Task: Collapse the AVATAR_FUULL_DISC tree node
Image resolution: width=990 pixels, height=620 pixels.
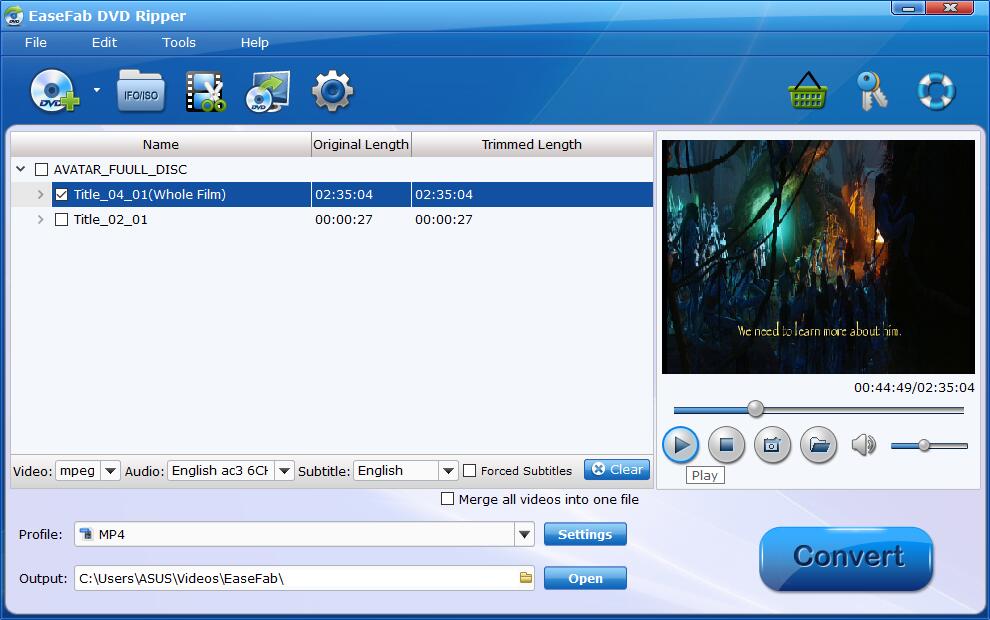Action: (x=20, y=170)
